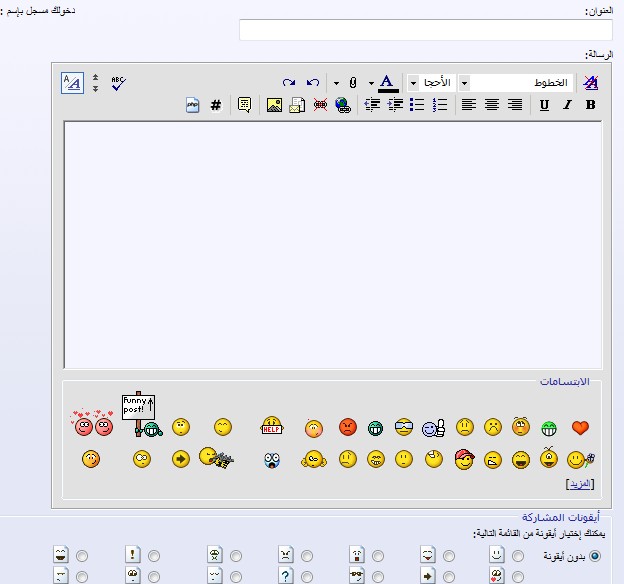Insert the HELP sign smiley
Viewport: 624px width, 584px height.
tap(272, 427)
